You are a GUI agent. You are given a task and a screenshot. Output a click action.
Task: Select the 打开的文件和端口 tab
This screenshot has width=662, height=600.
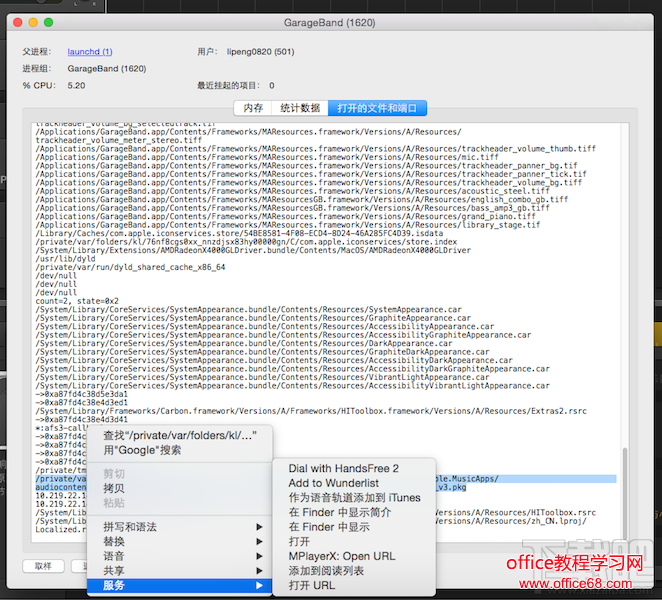pos(377,108)
